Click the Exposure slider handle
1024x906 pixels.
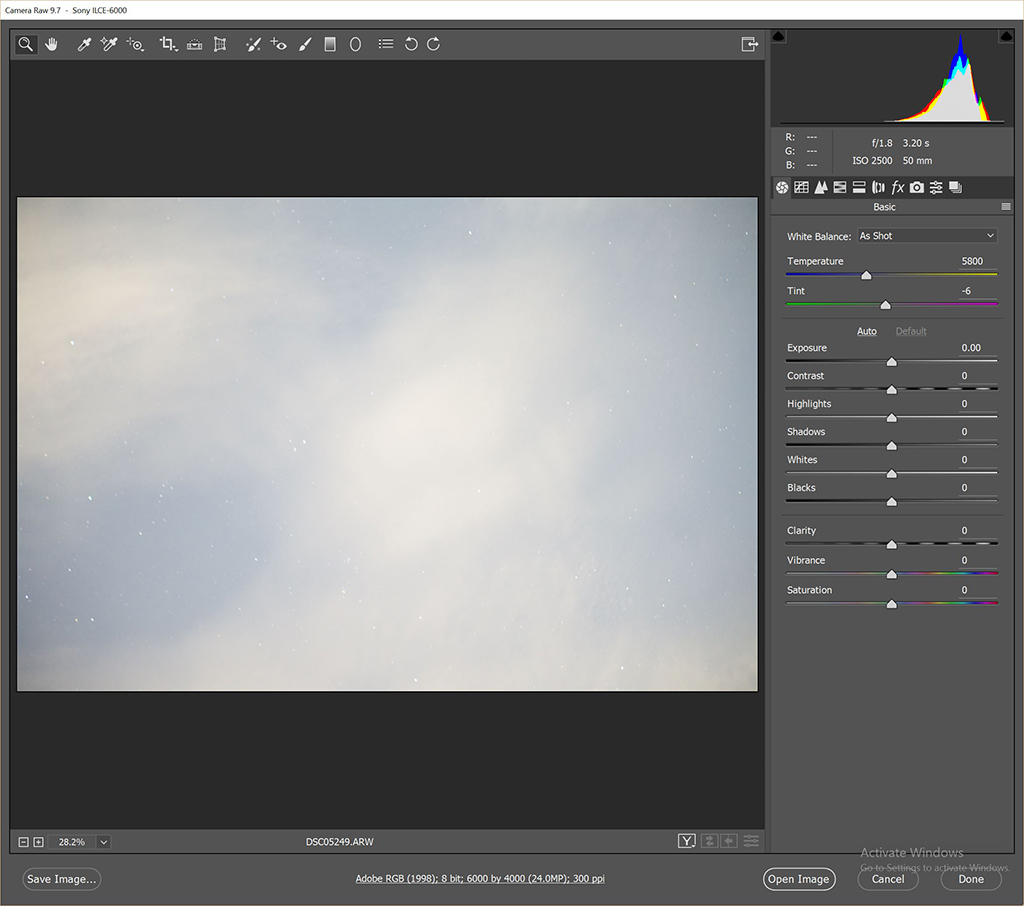click(891, 362)
